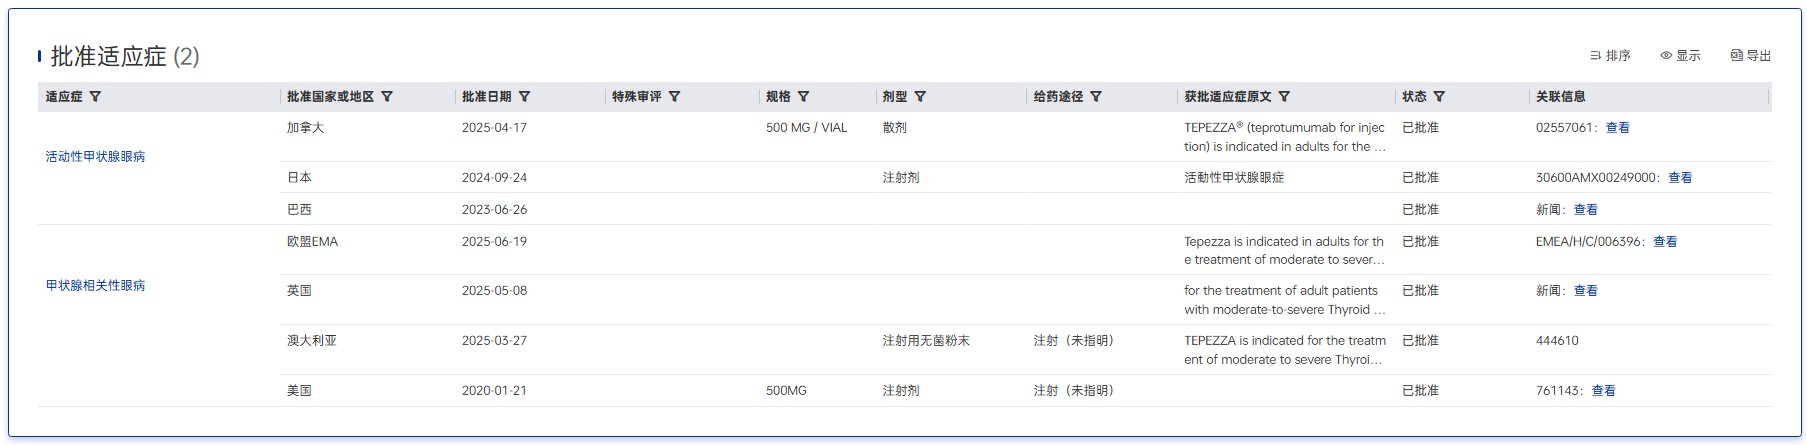The image size is (1807, 445).
Task: Click filter icon beside 获批适应症原文
Action: pyautogui.click(x=1284, y=97)
